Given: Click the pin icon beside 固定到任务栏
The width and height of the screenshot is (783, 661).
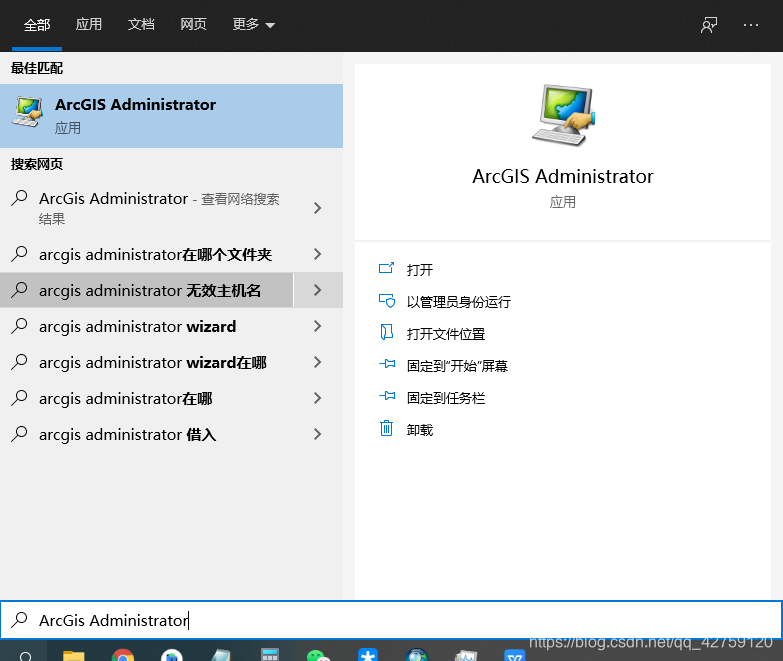Looking at the screenshot, I should [x=387, y=396].
